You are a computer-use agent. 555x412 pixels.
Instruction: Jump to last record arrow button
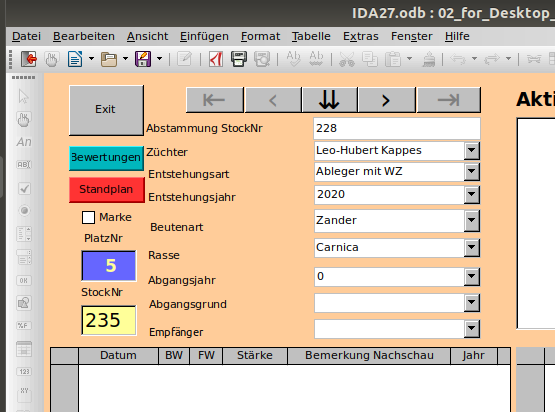click(449, 100)
